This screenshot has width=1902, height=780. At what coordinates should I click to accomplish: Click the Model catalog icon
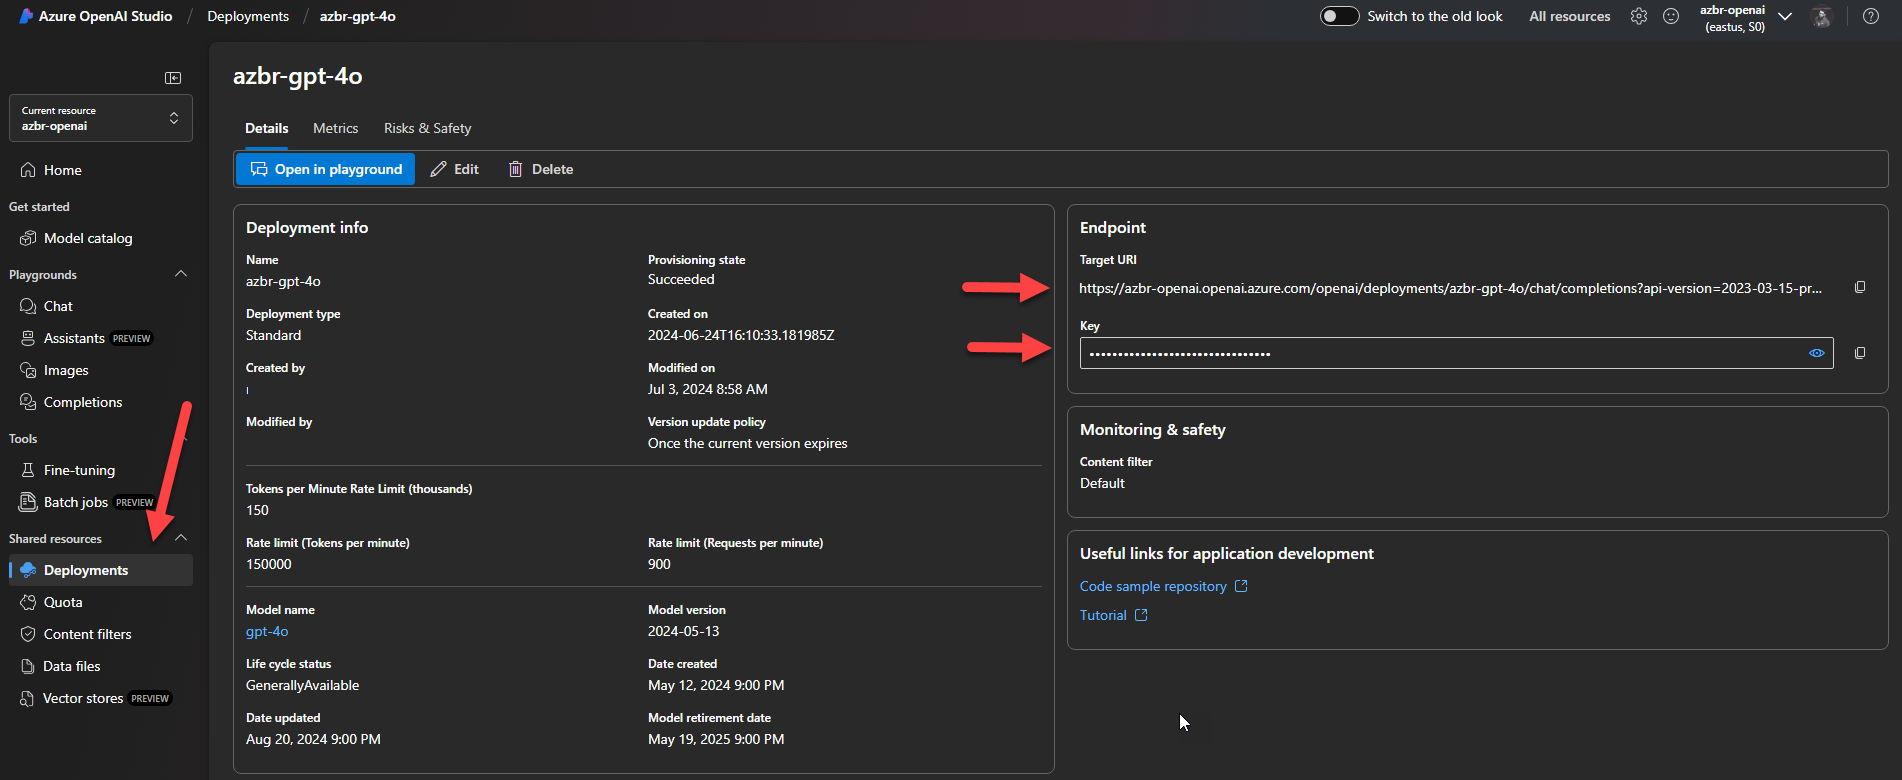click(x=28, y=238)
